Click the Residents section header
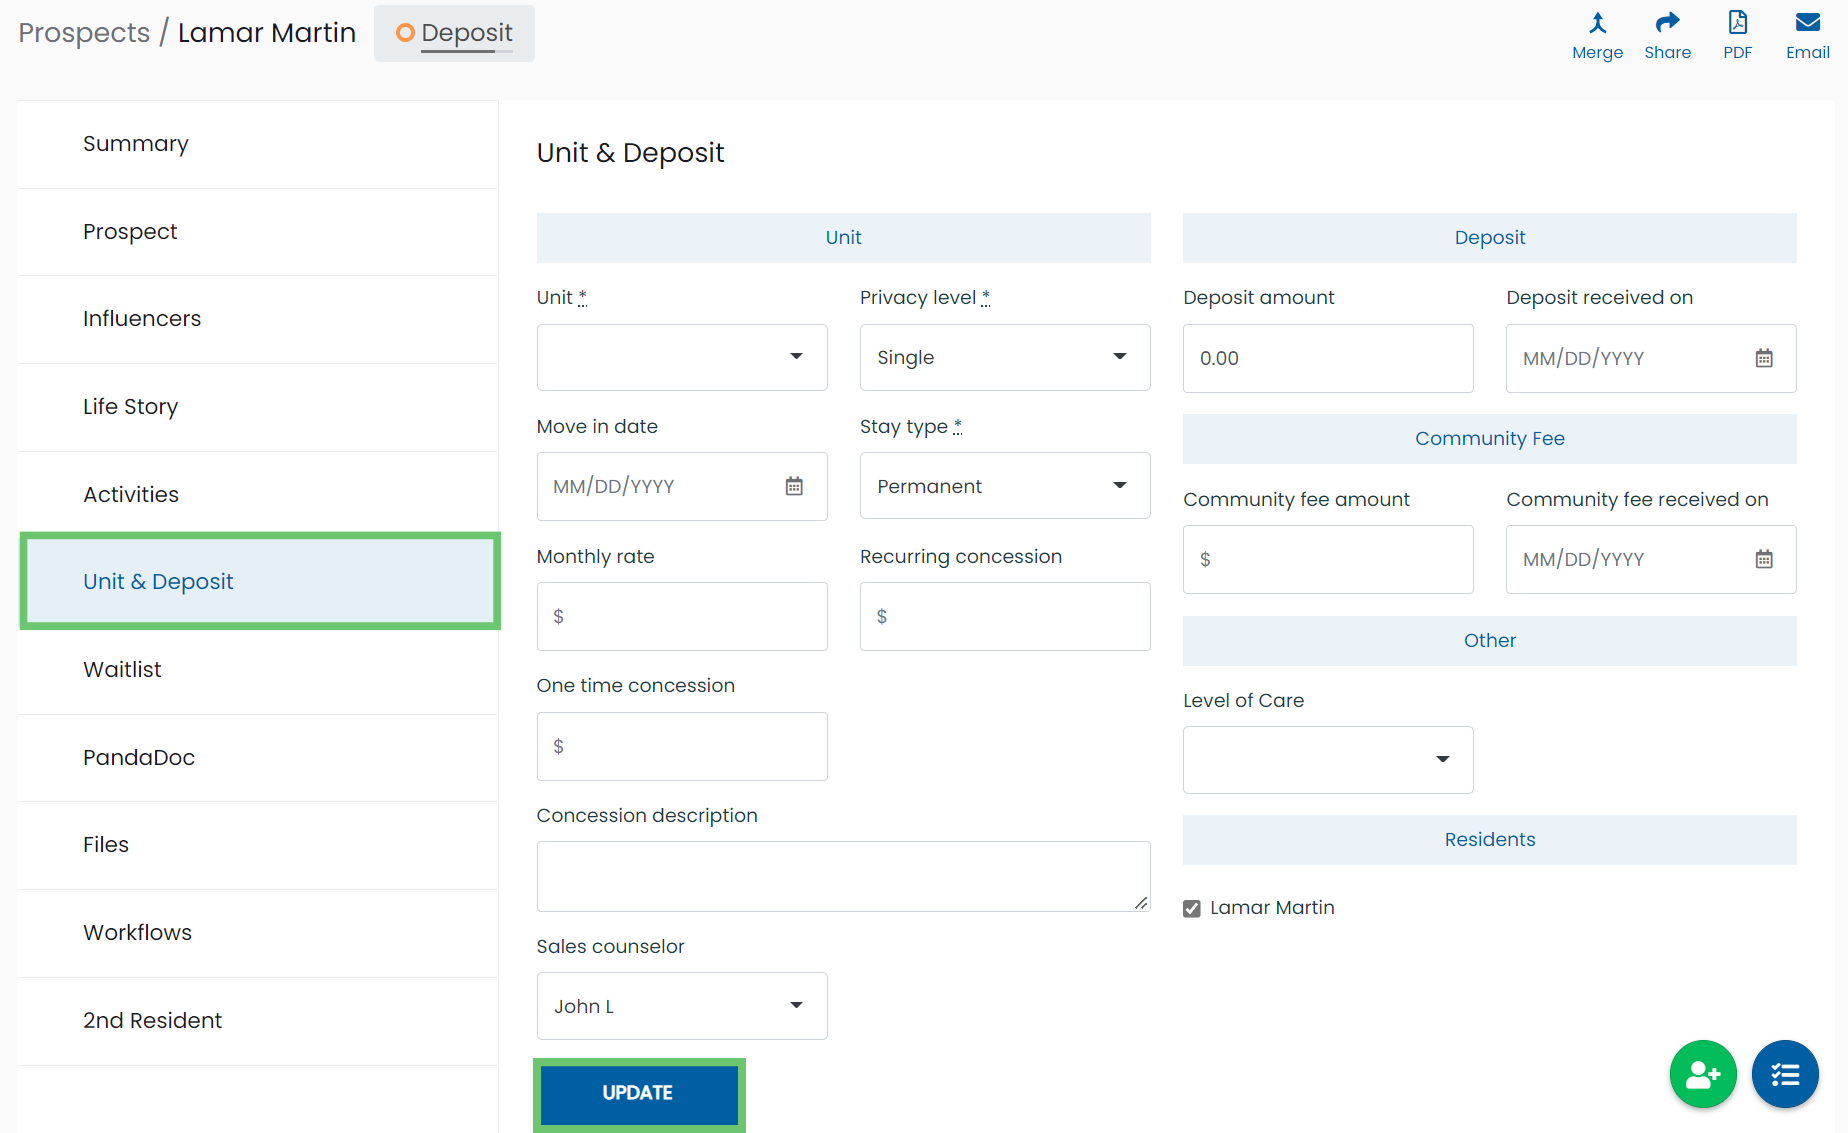 (x=1489, y=840)
